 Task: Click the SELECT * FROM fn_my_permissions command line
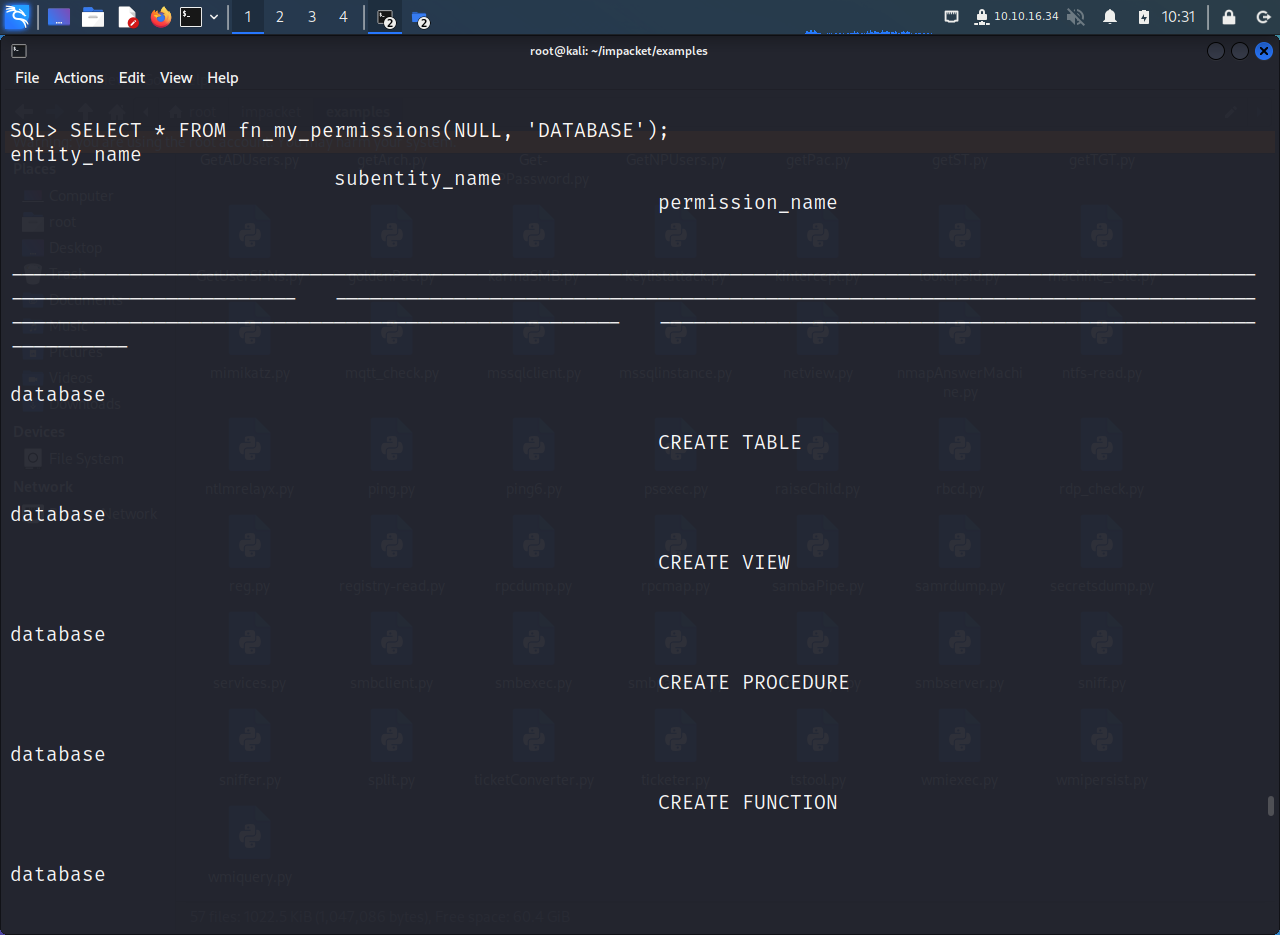[339, 131]
